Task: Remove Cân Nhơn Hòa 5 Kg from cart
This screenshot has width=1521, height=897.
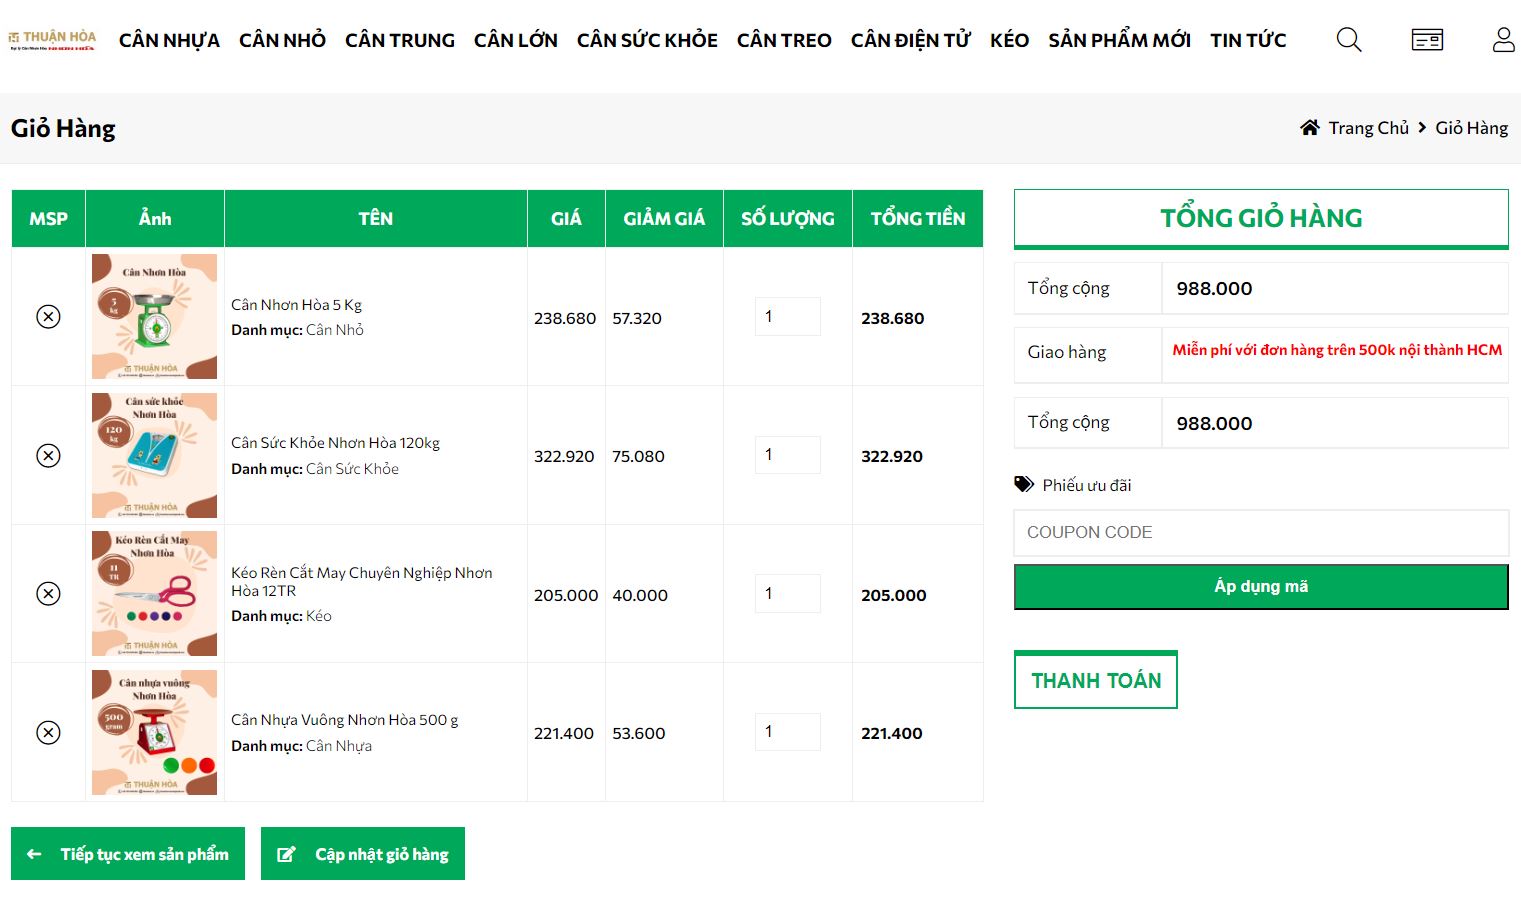Action: [48, 317]
